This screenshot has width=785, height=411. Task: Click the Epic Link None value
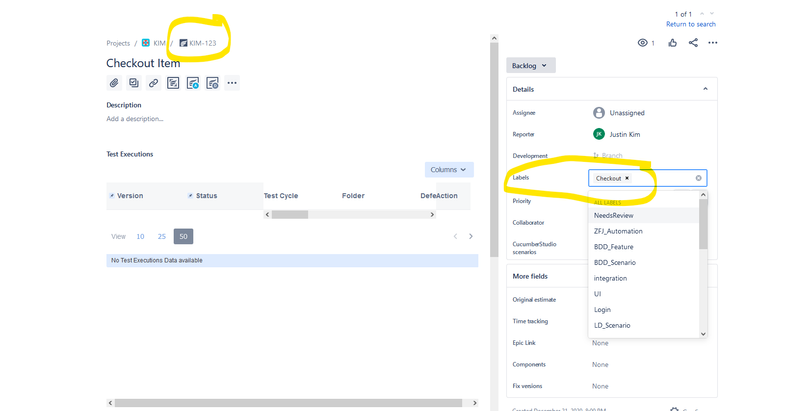(x=600, y=343)
